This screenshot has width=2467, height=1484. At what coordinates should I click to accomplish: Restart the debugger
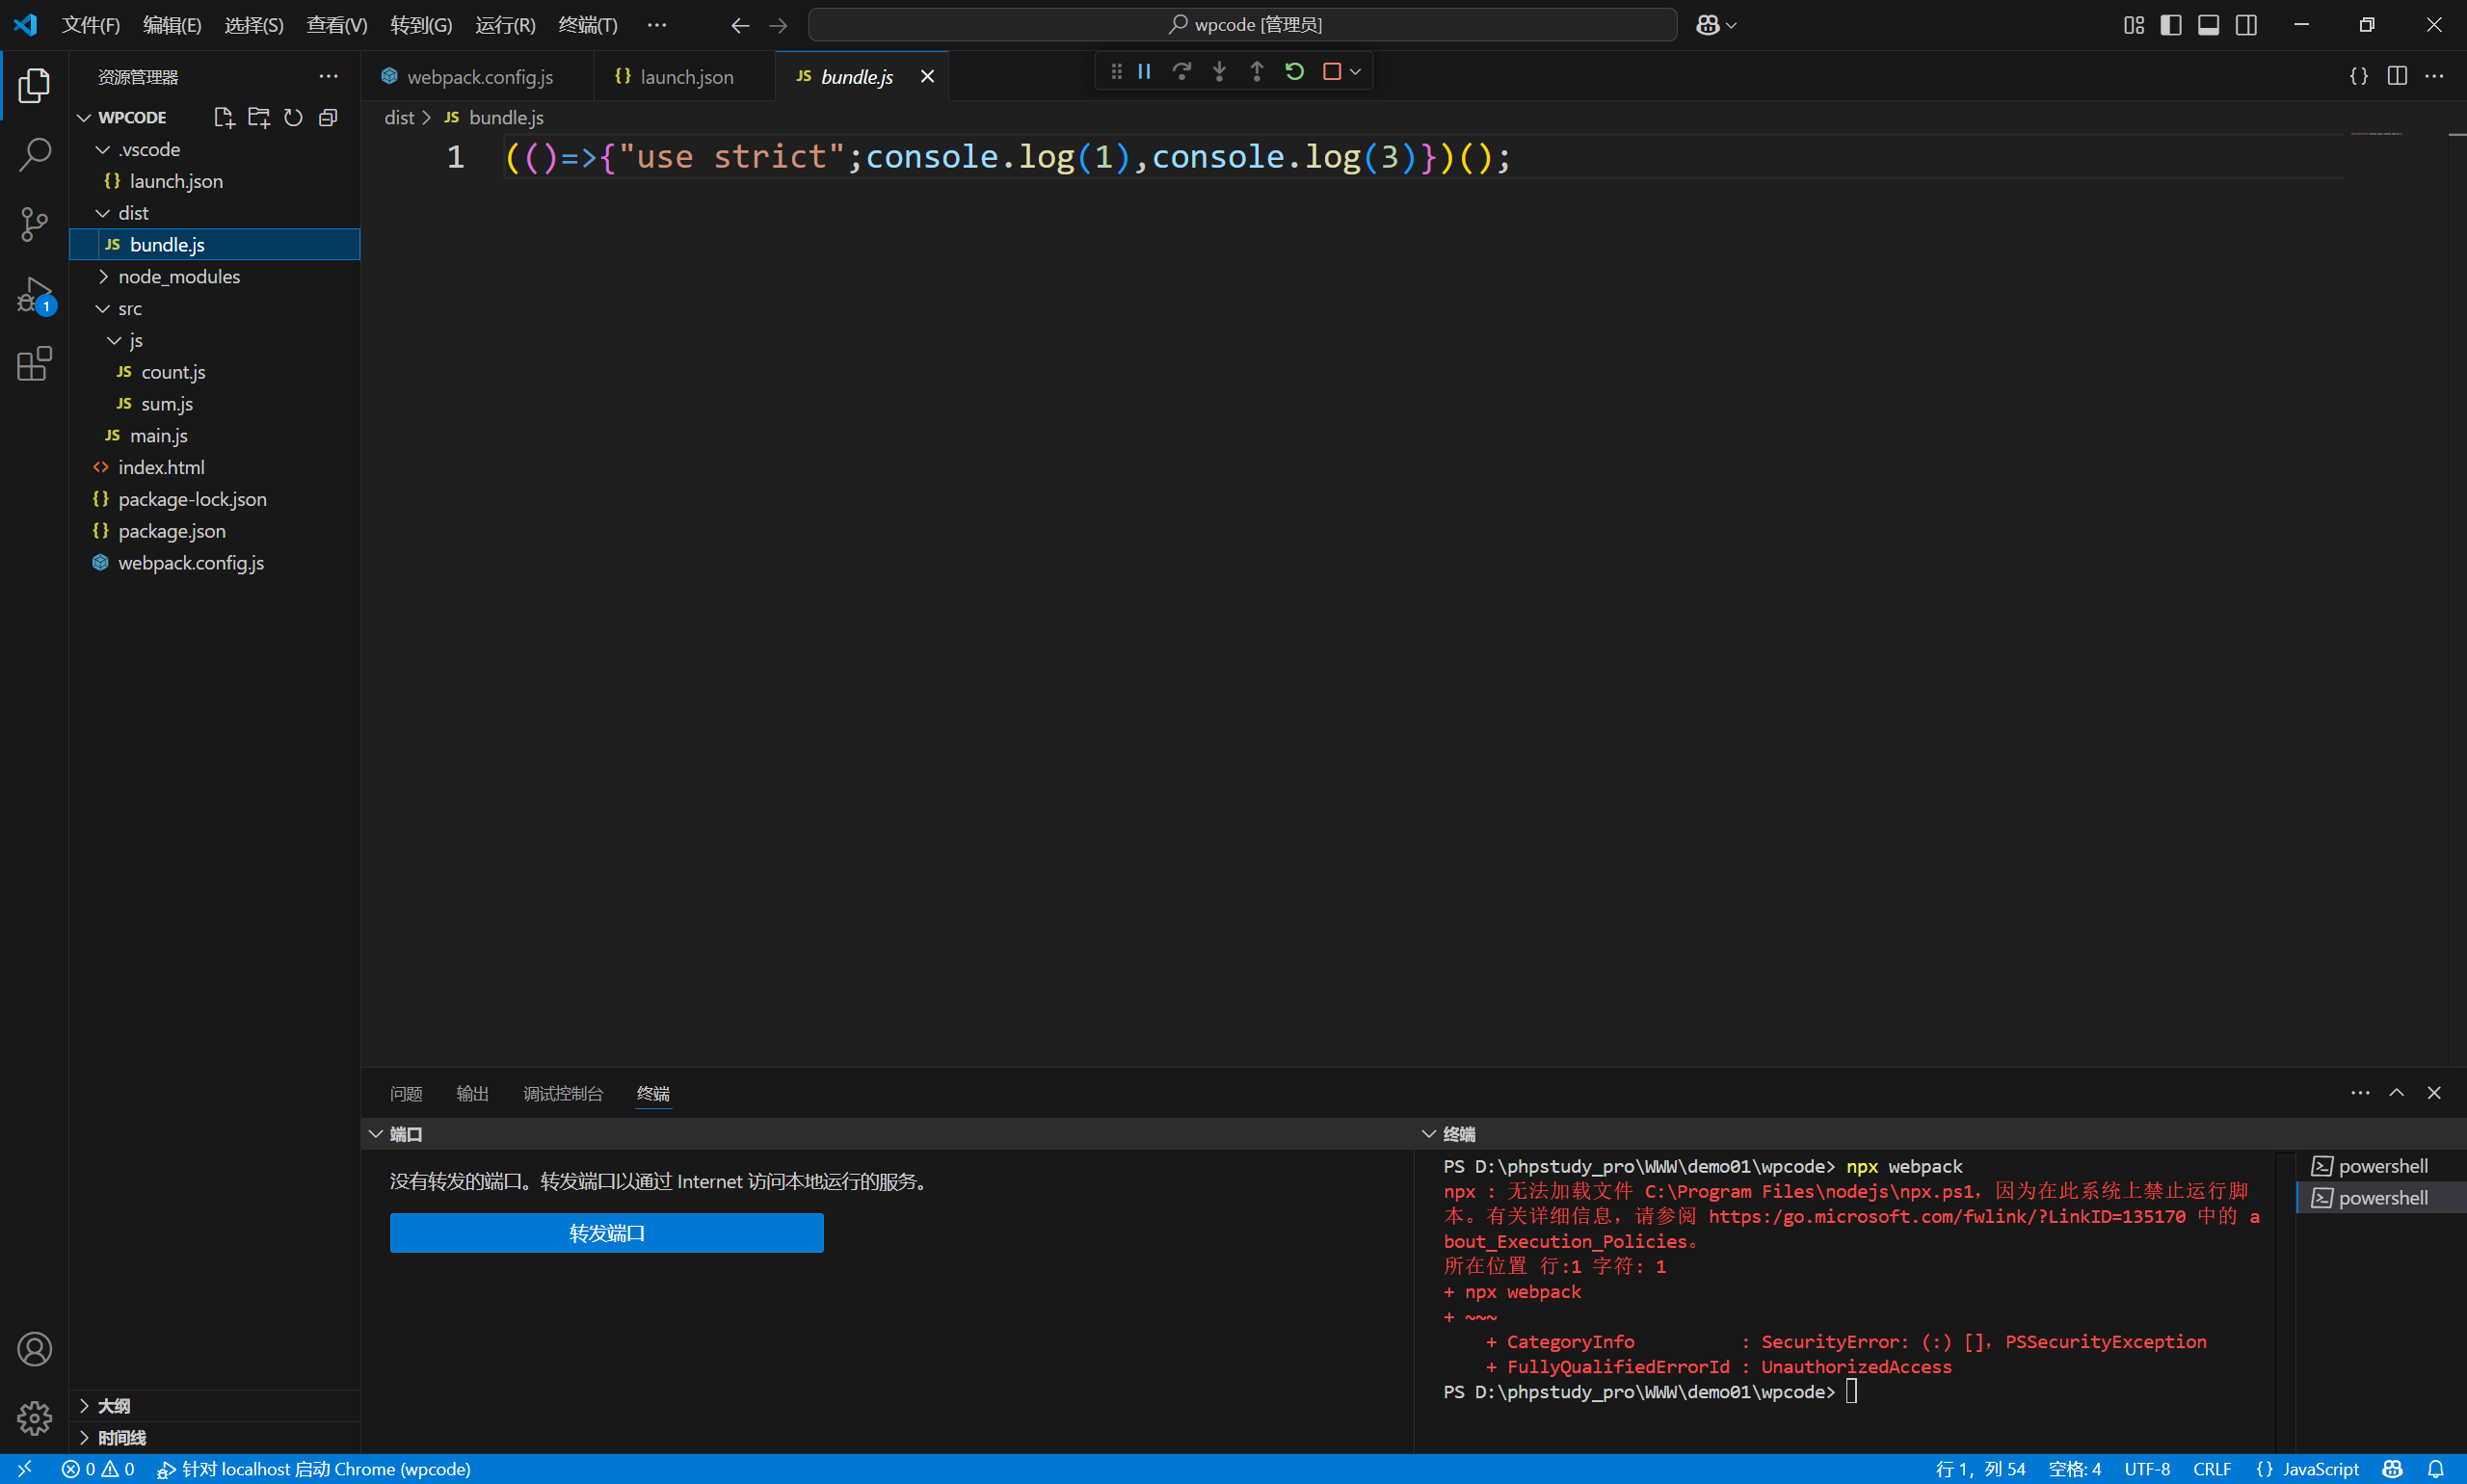point(1293,71)
